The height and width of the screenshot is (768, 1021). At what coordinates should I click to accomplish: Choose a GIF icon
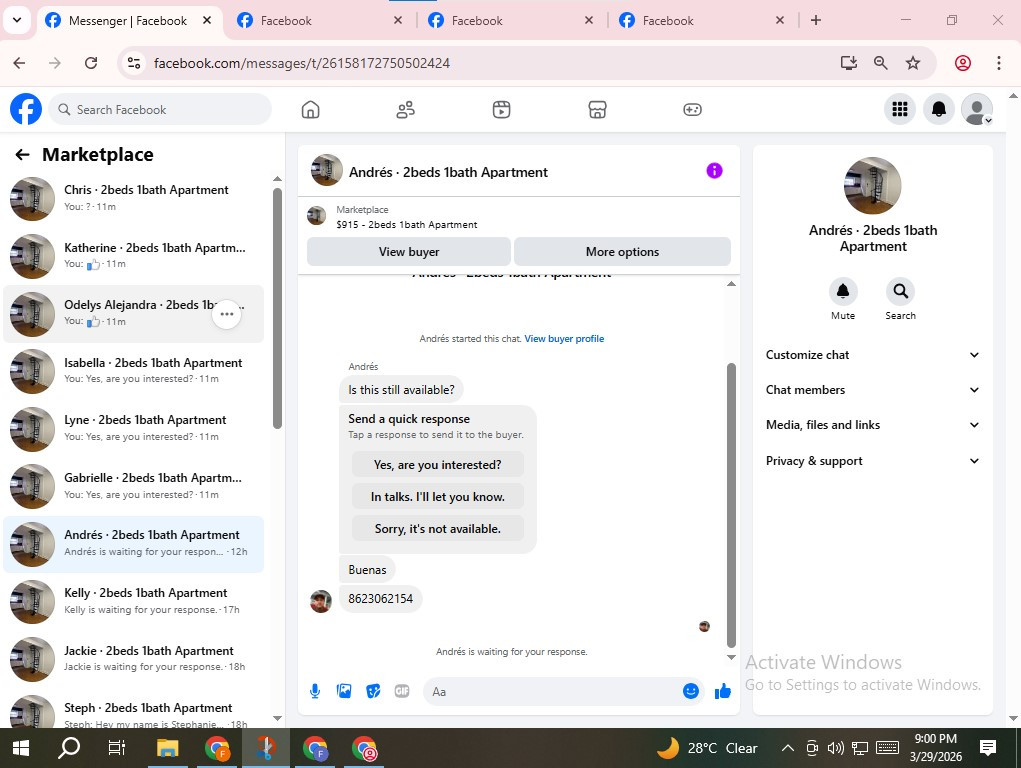pos(402,691)
